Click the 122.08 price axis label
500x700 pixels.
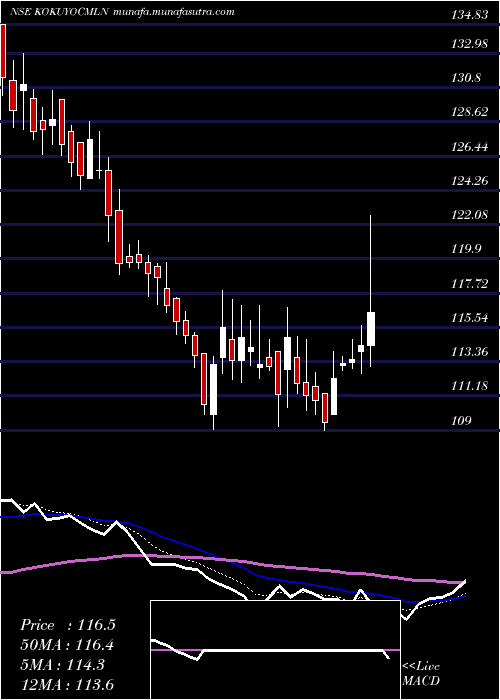469,215
